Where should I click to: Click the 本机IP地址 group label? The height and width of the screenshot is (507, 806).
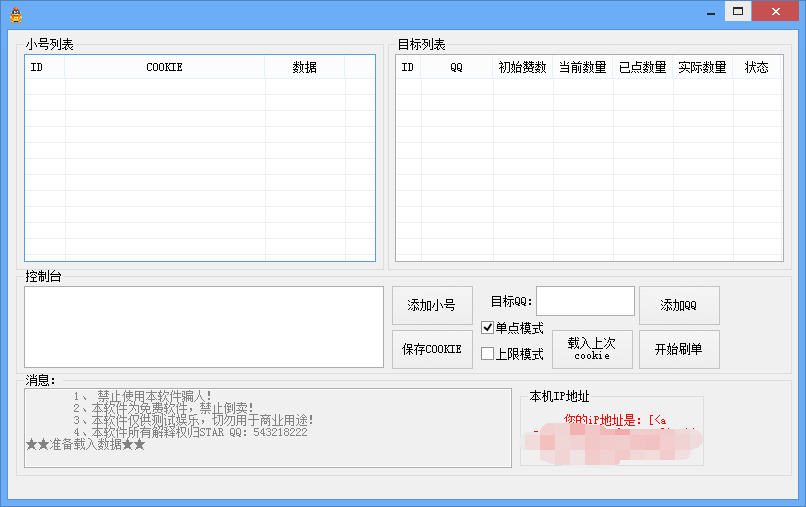click(x=559, y=396)
